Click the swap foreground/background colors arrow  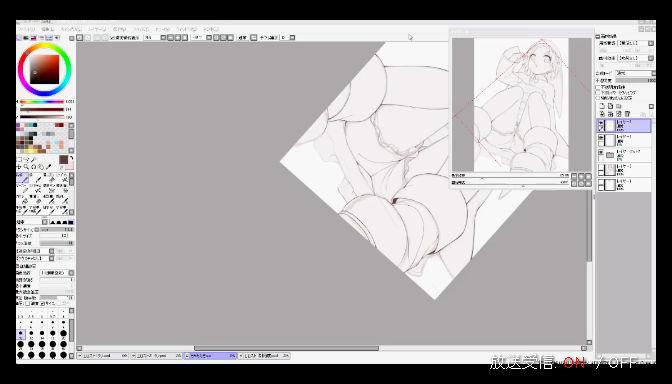click(71, 159)
